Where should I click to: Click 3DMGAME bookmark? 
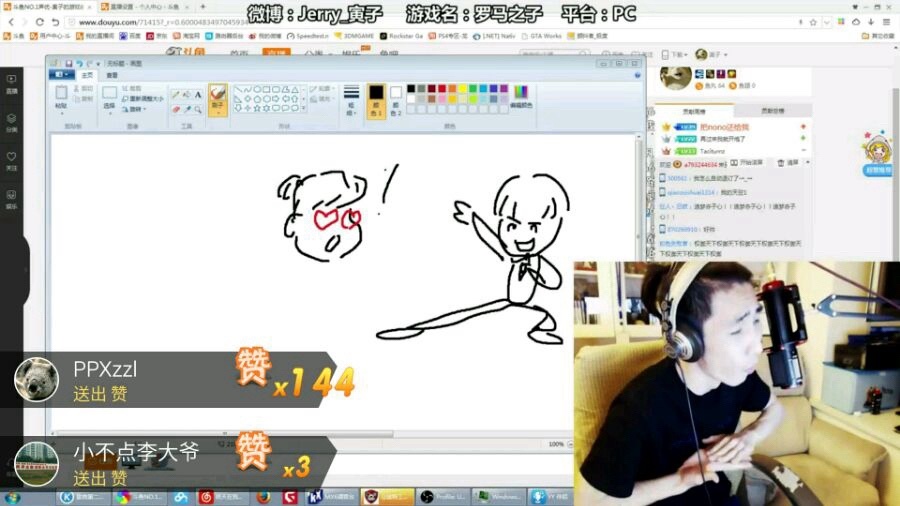(354, 36)
